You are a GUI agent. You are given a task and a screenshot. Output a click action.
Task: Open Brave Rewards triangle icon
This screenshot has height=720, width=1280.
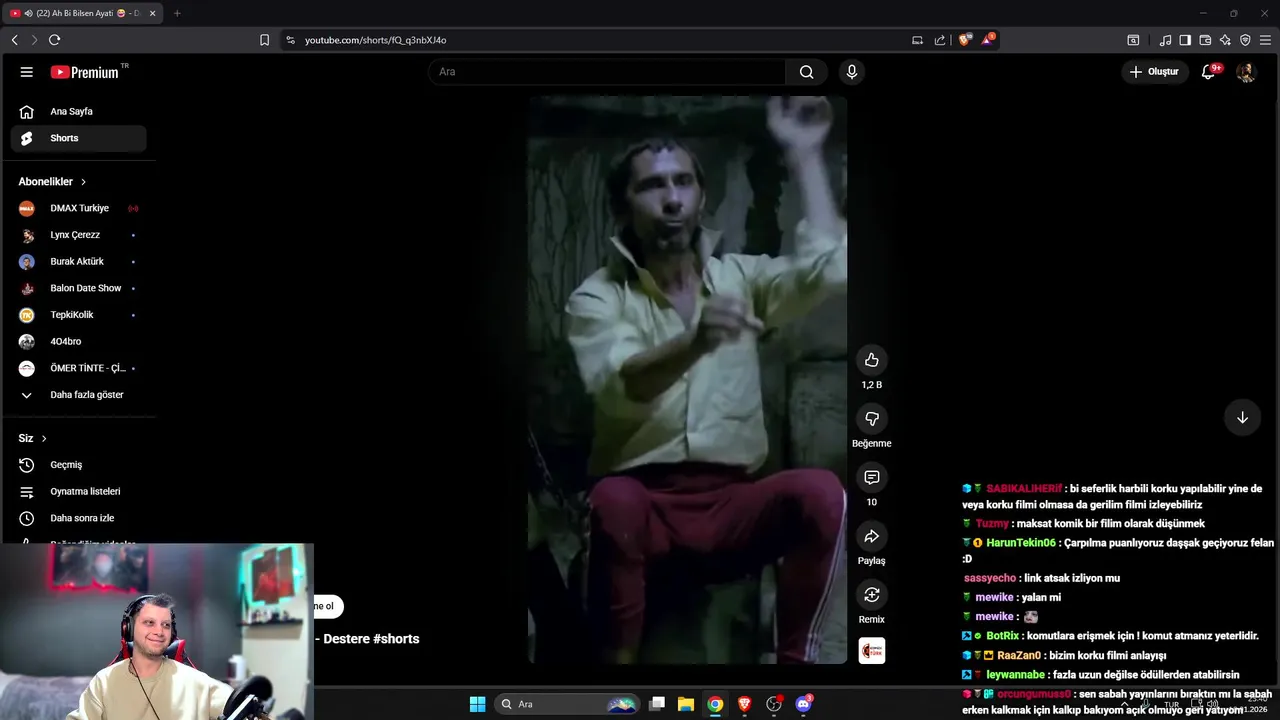(988, 40)
